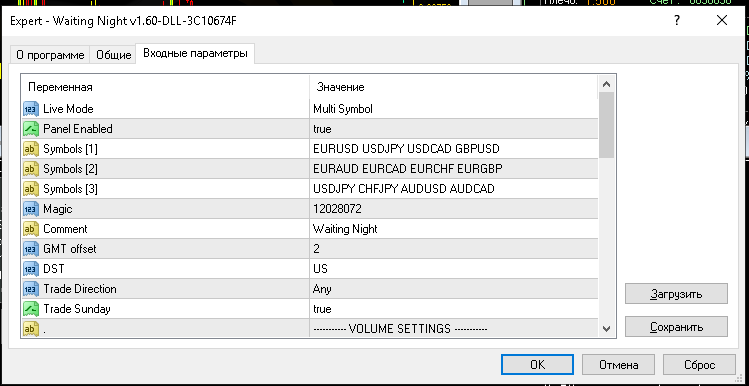Click the string icon beside Symbols [1]
Viewport: 749px width, 386px height.
coord(31,149)
